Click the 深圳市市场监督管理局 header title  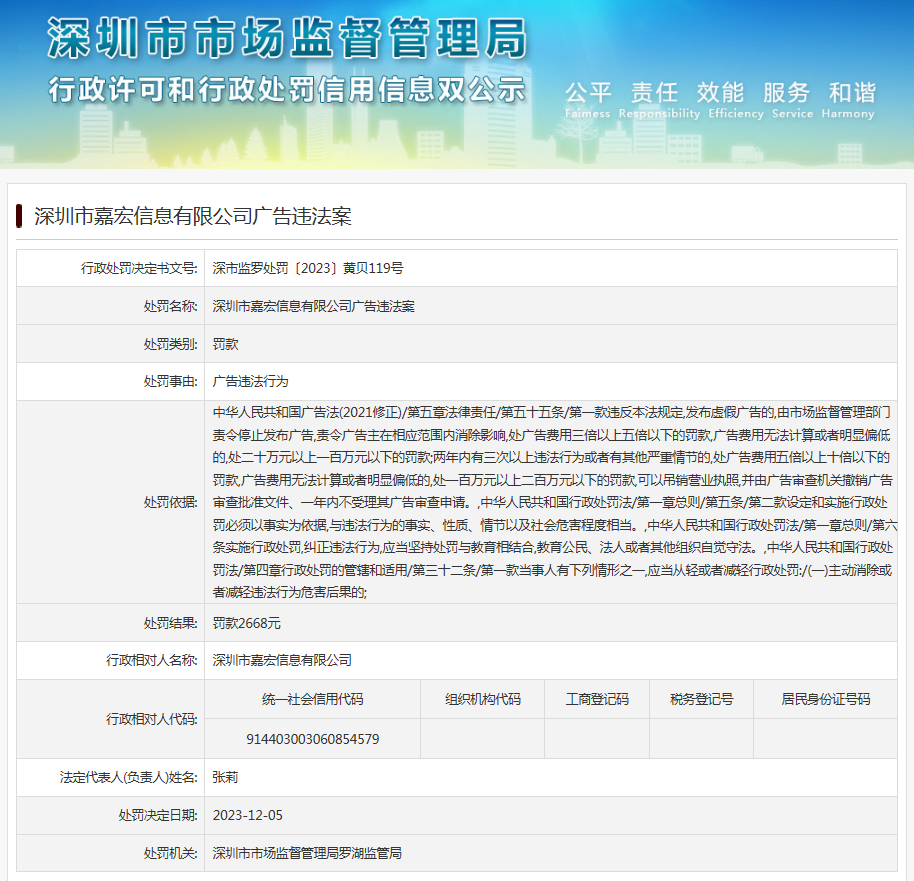click(286, 40)
